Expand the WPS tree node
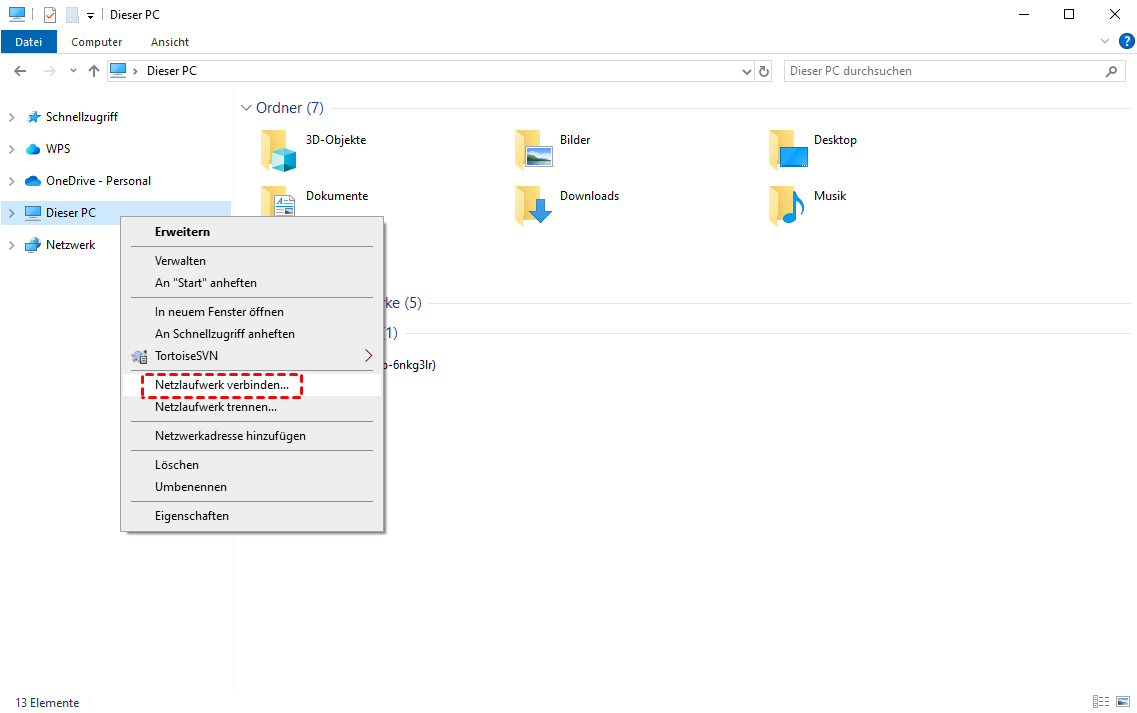Screen dimensions: 1137x713 (12, 149)
